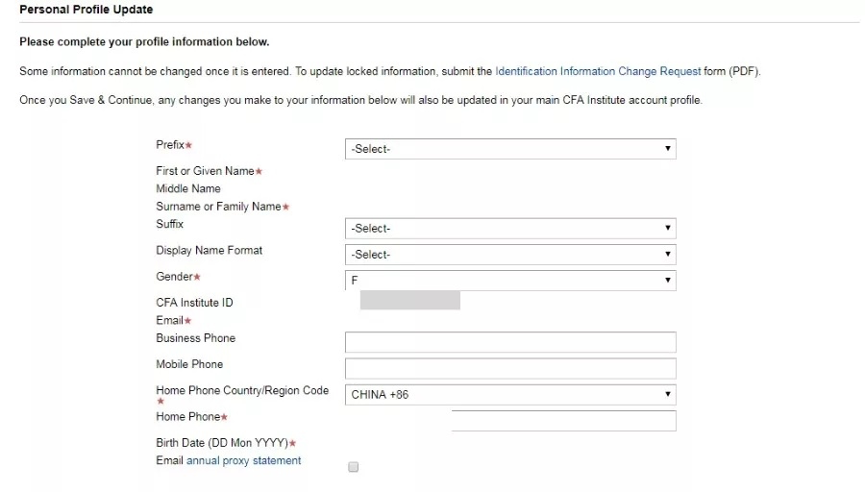Click into the Home Phone input field
The height and width of the screenshot is (493, 866).
click(563, 420)
